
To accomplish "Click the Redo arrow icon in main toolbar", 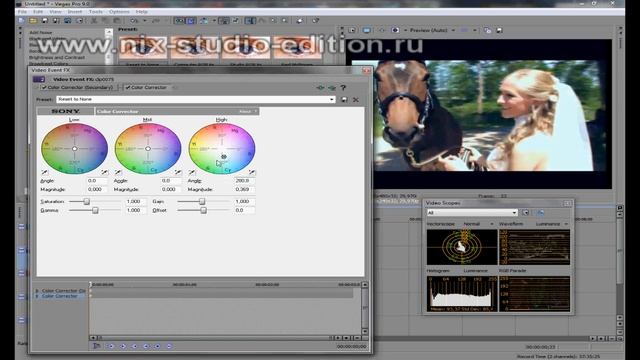I will click(x=156, y=20).
